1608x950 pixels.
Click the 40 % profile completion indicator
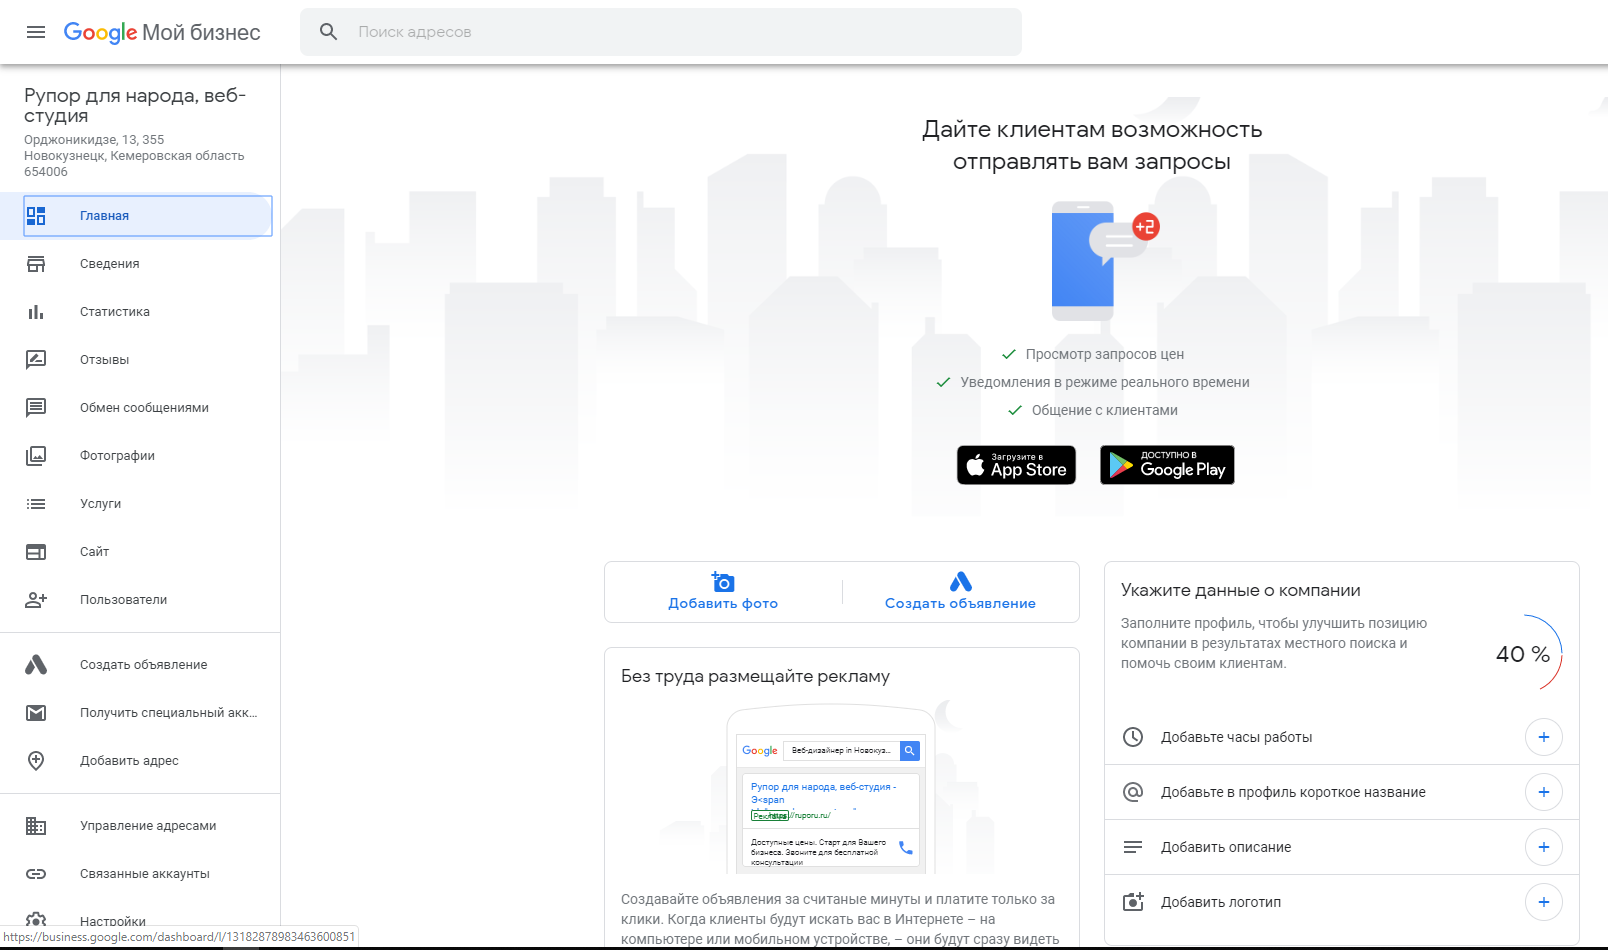1523,654
